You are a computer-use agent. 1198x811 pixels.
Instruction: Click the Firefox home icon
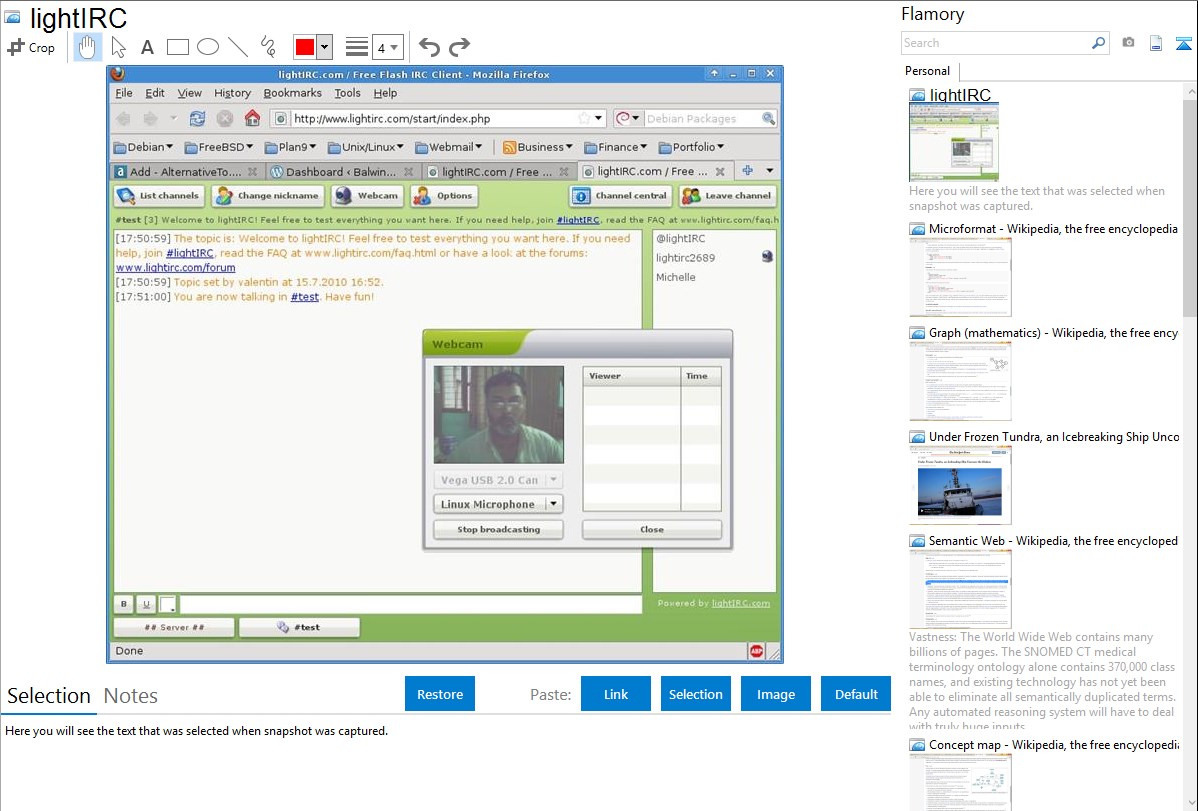(x=252, y=118)
